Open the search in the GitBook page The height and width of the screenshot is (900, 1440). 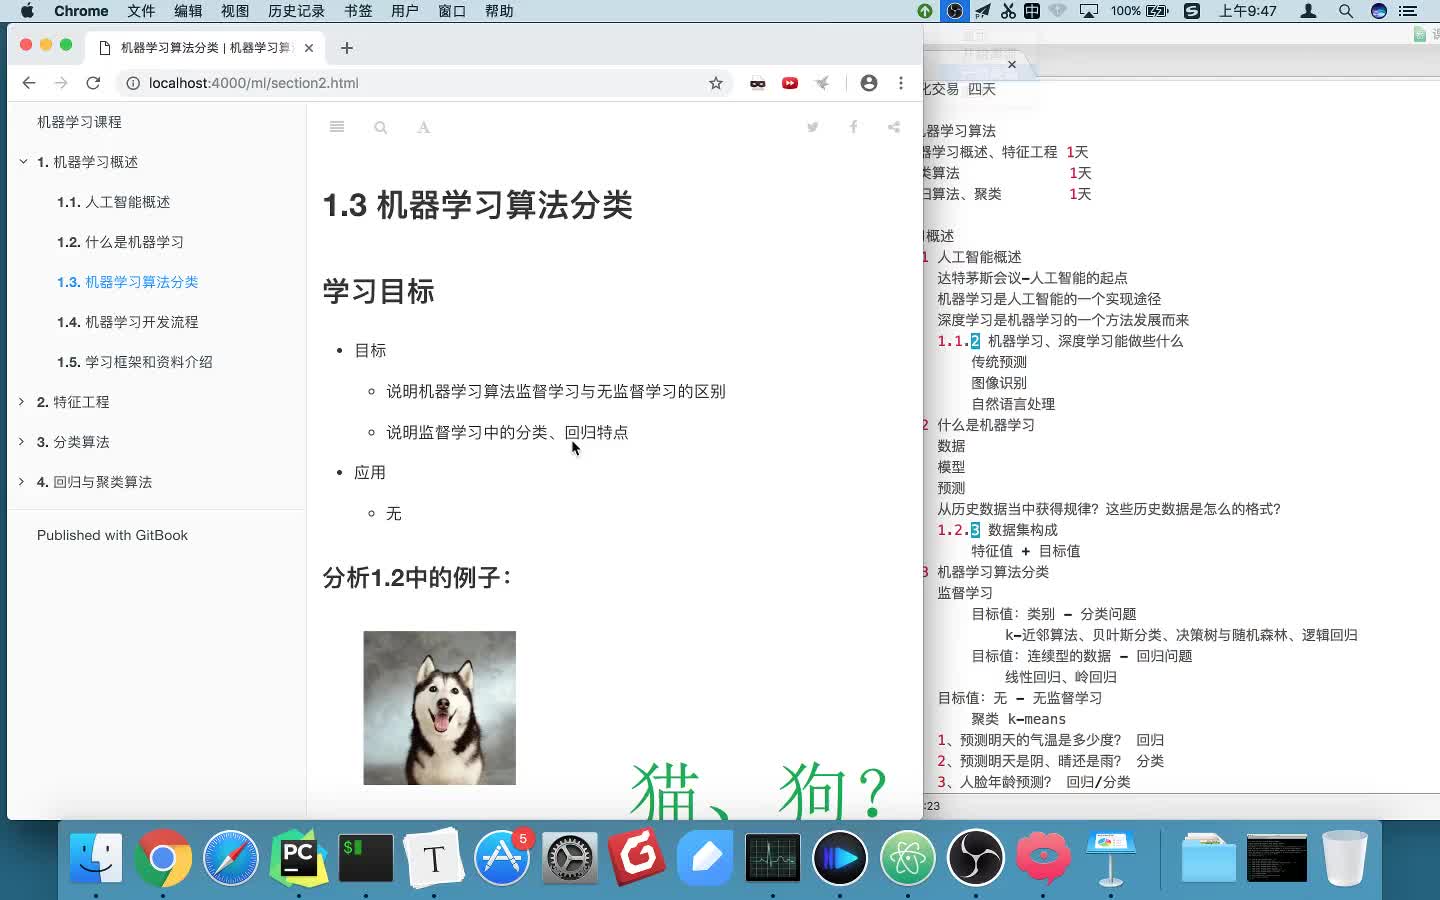click(x=380, y=127)
